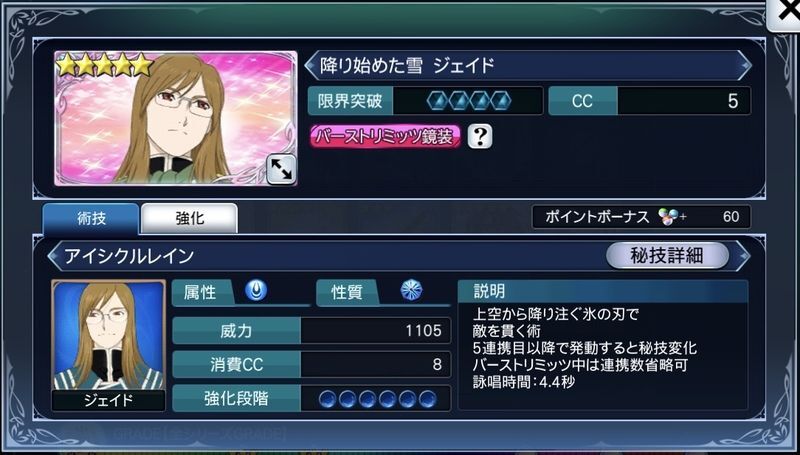
Task: Show previous skill with left arrow by アイシクルレイン
Action: coord(53,256)
